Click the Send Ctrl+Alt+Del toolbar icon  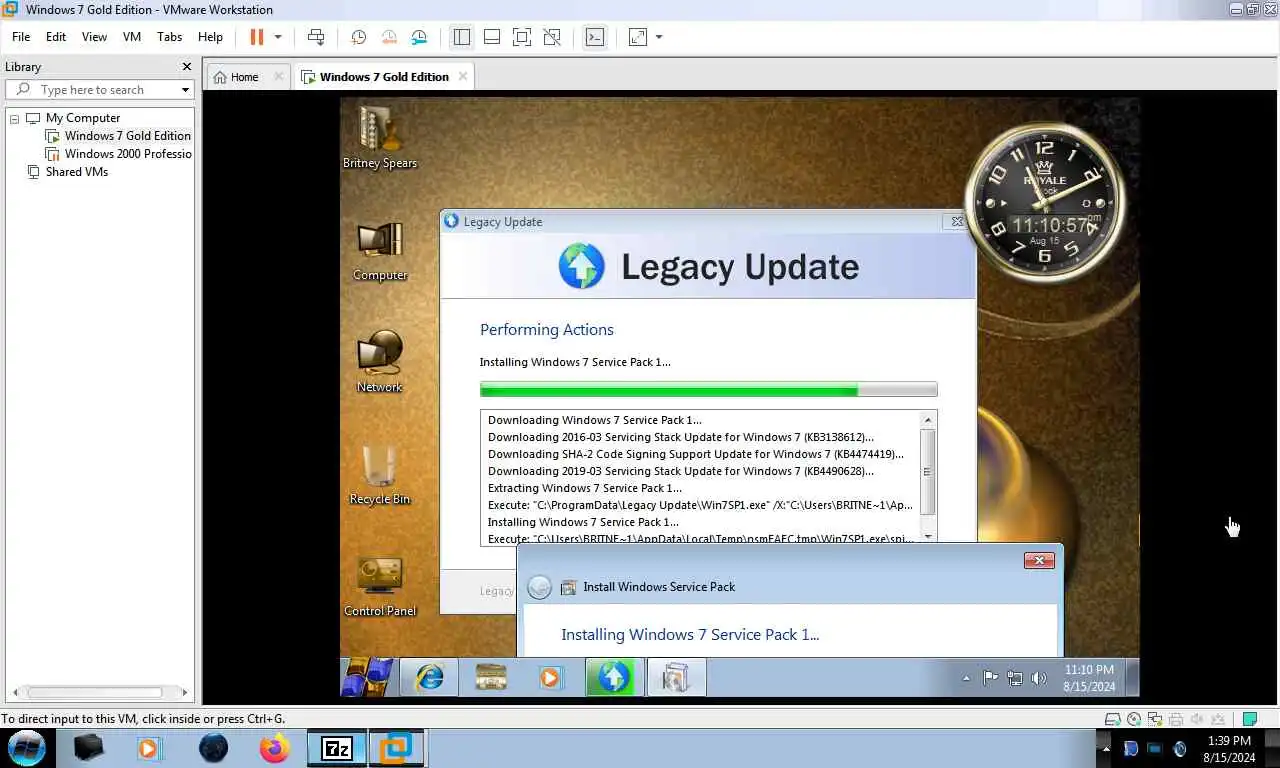coord(316,37)
